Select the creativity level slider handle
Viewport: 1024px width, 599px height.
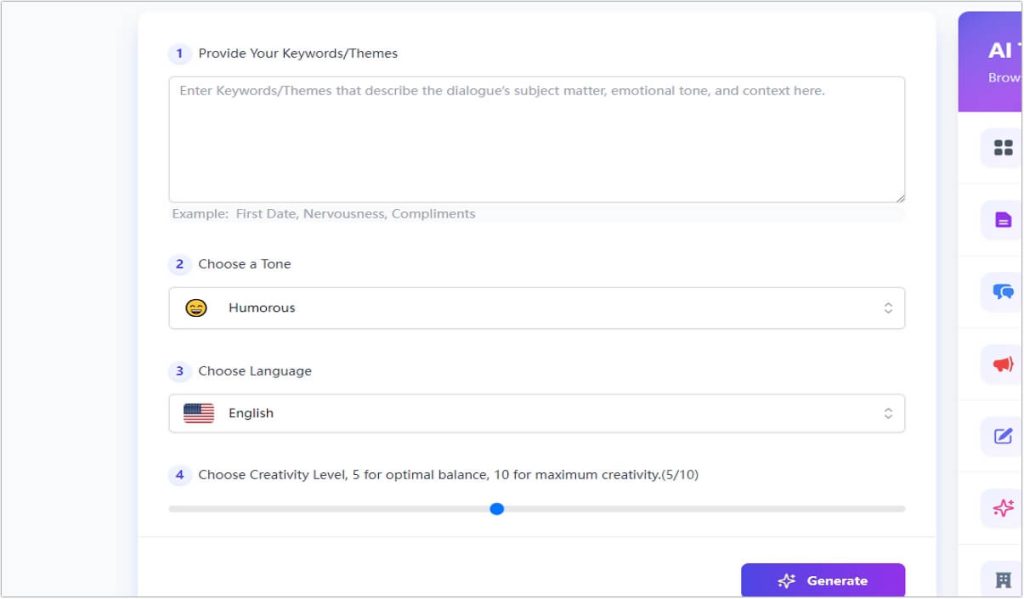497,508
